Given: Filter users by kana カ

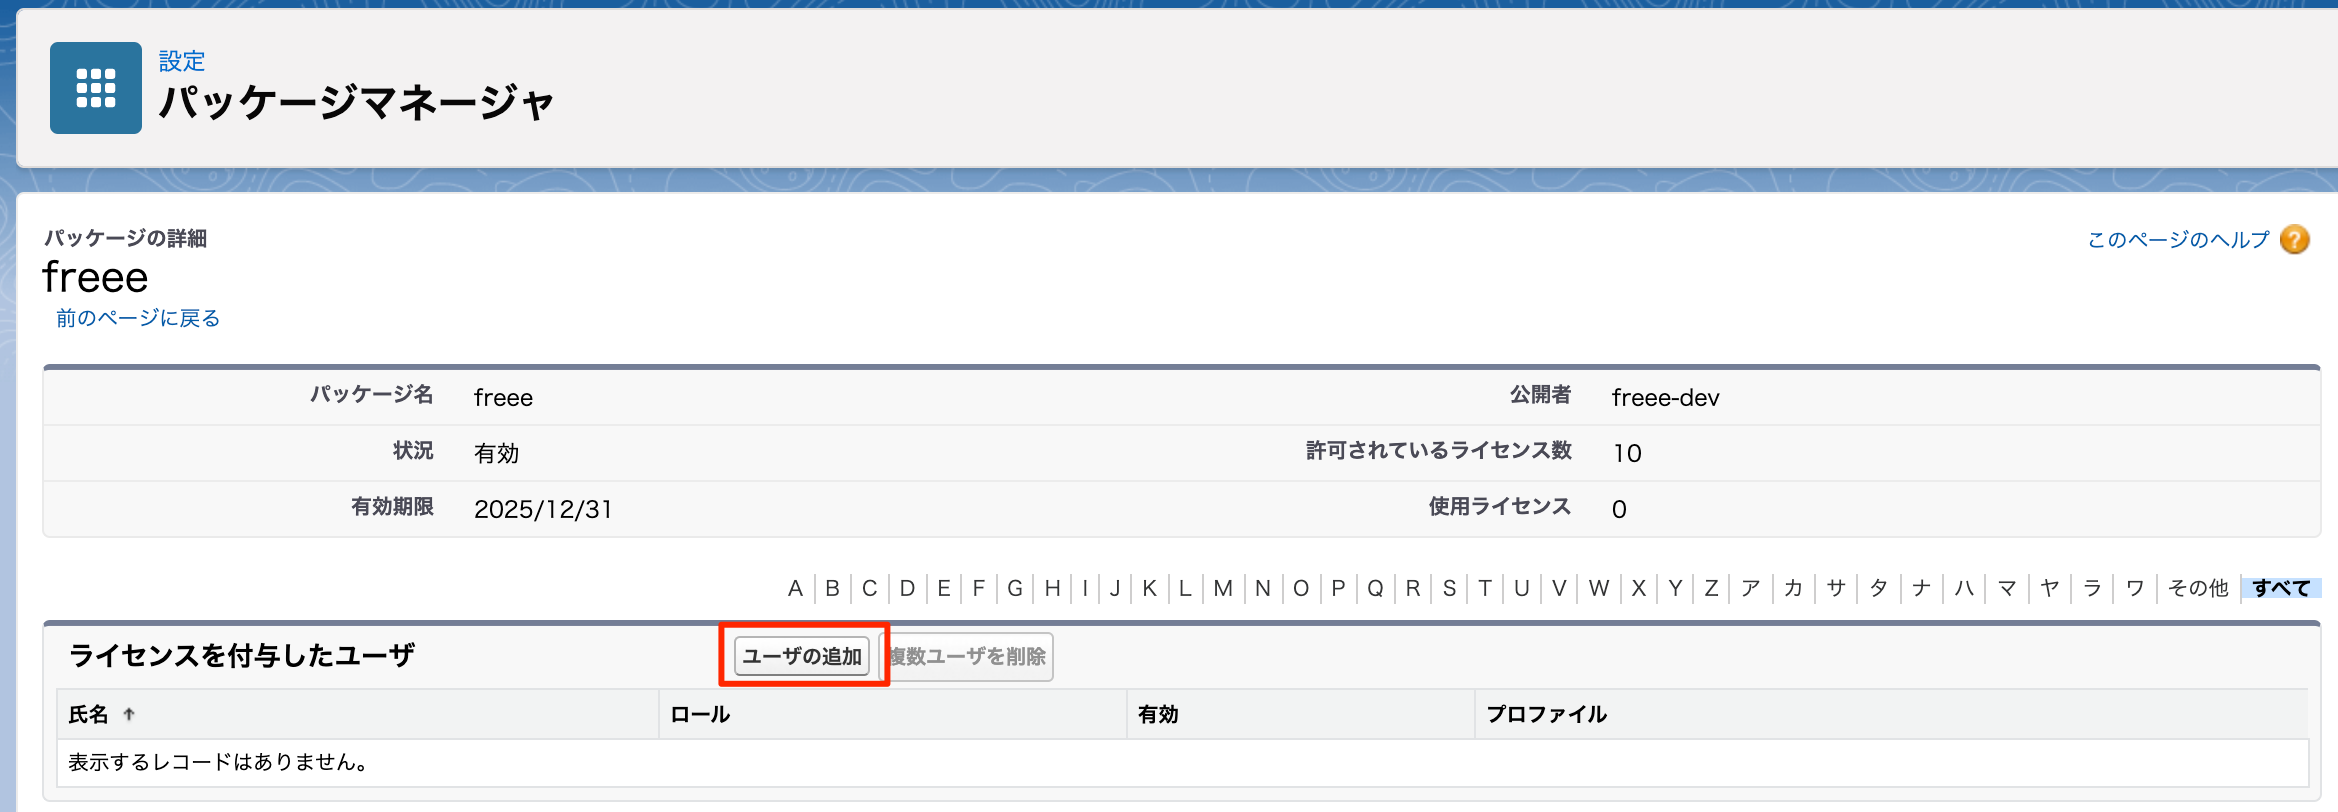Looking at the screenshot, I should click(1793, 588).
